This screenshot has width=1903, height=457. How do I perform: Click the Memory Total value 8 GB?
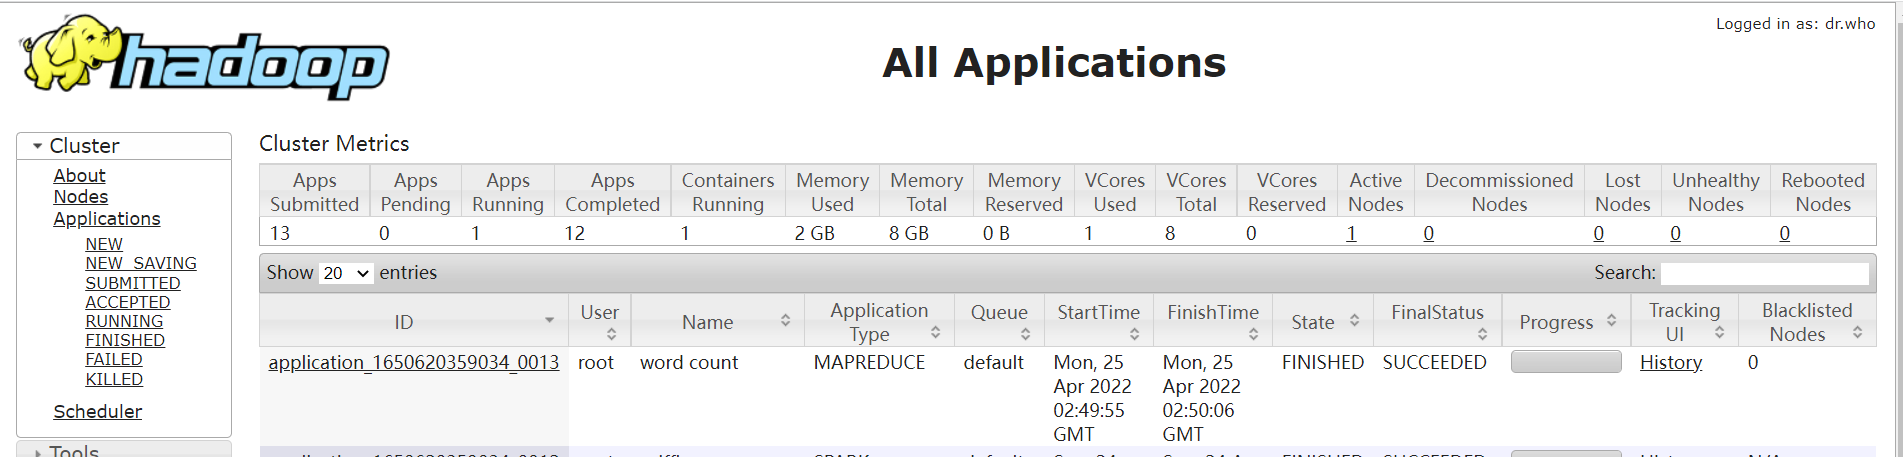pyautogui.click(x=909, y=233)
